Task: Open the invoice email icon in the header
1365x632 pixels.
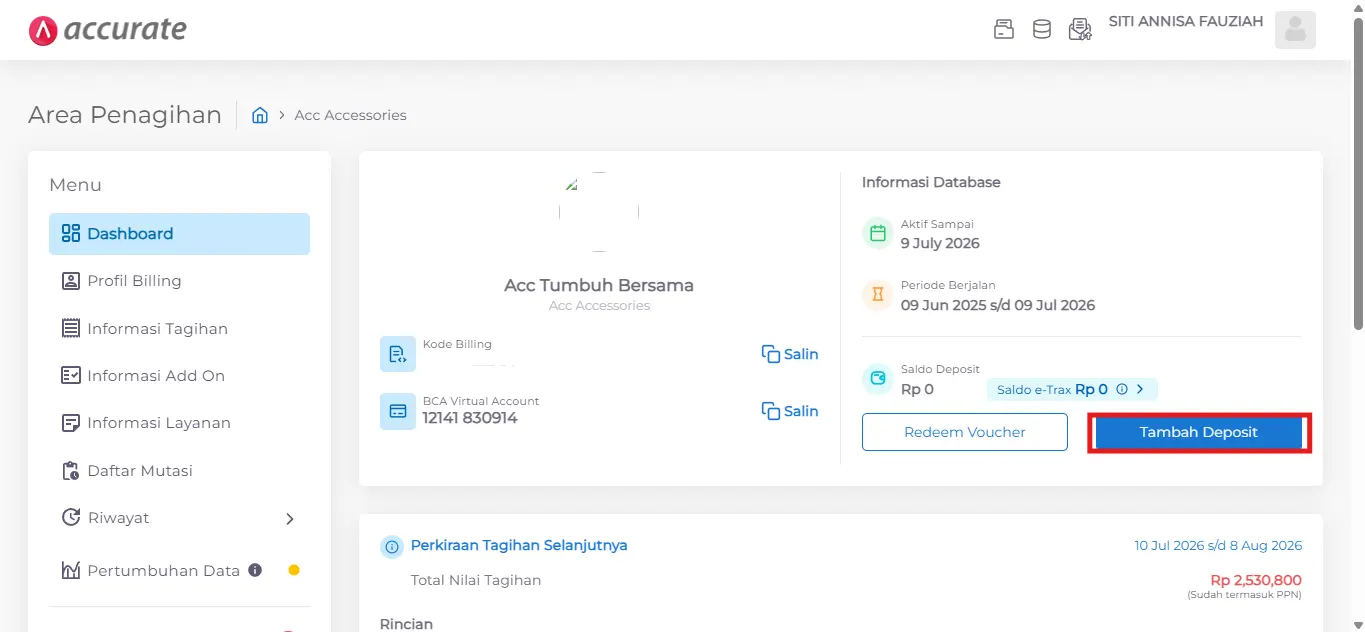Action: [x=1080, y=29]
